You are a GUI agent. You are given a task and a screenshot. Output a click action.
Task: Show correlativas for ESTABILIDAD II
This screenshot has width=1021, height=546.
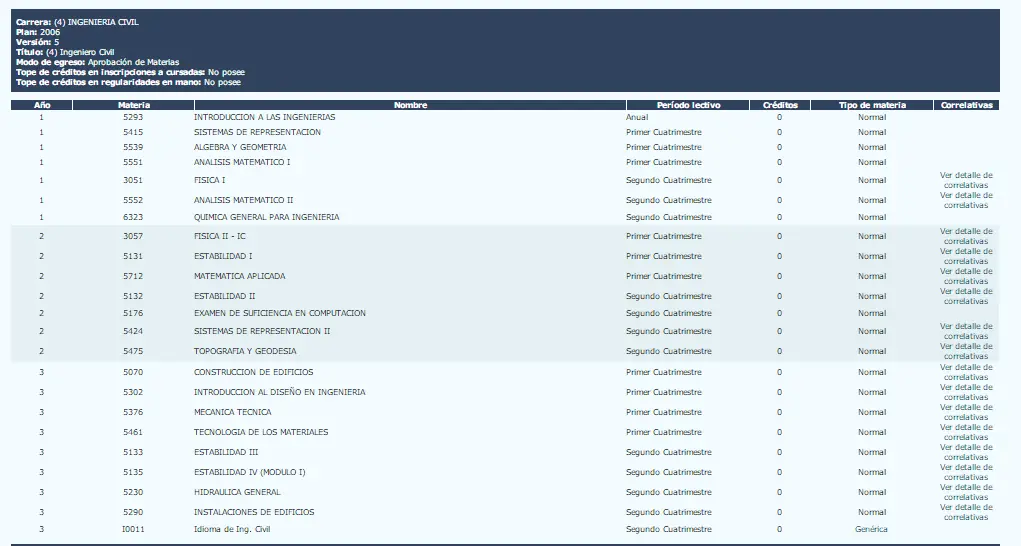(966, 296)
